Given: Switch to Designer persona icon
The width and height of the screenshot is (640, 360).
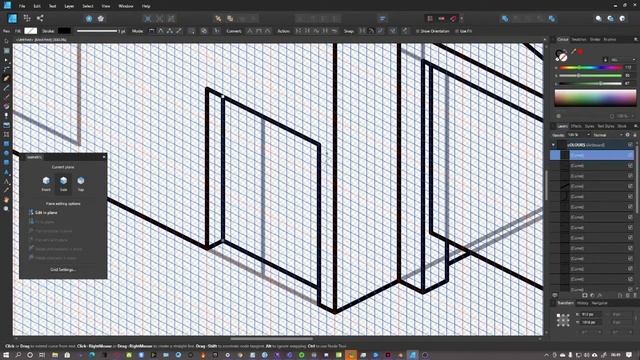Looking at the screenshot, I should pyautogui.click(x=13, y=18).
